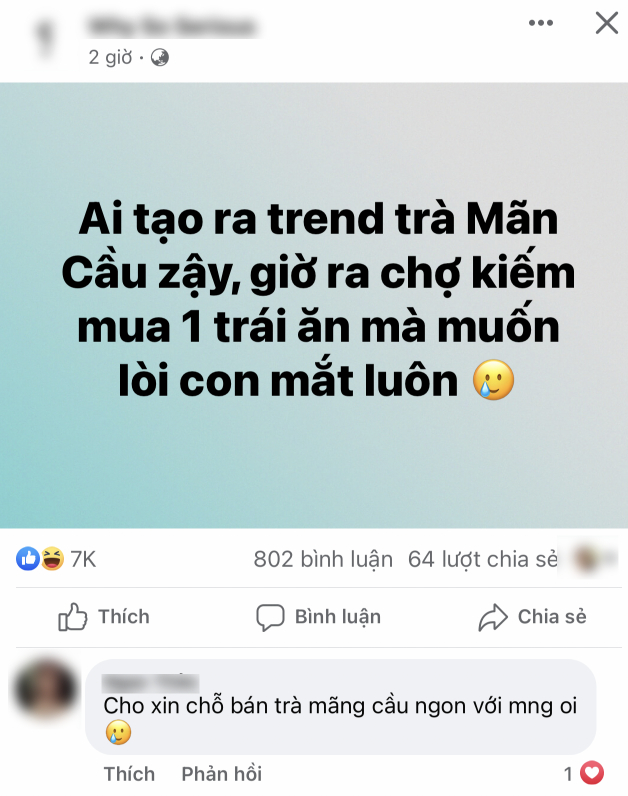Tap the Chia sẻ share arrow button

point(533,617)
